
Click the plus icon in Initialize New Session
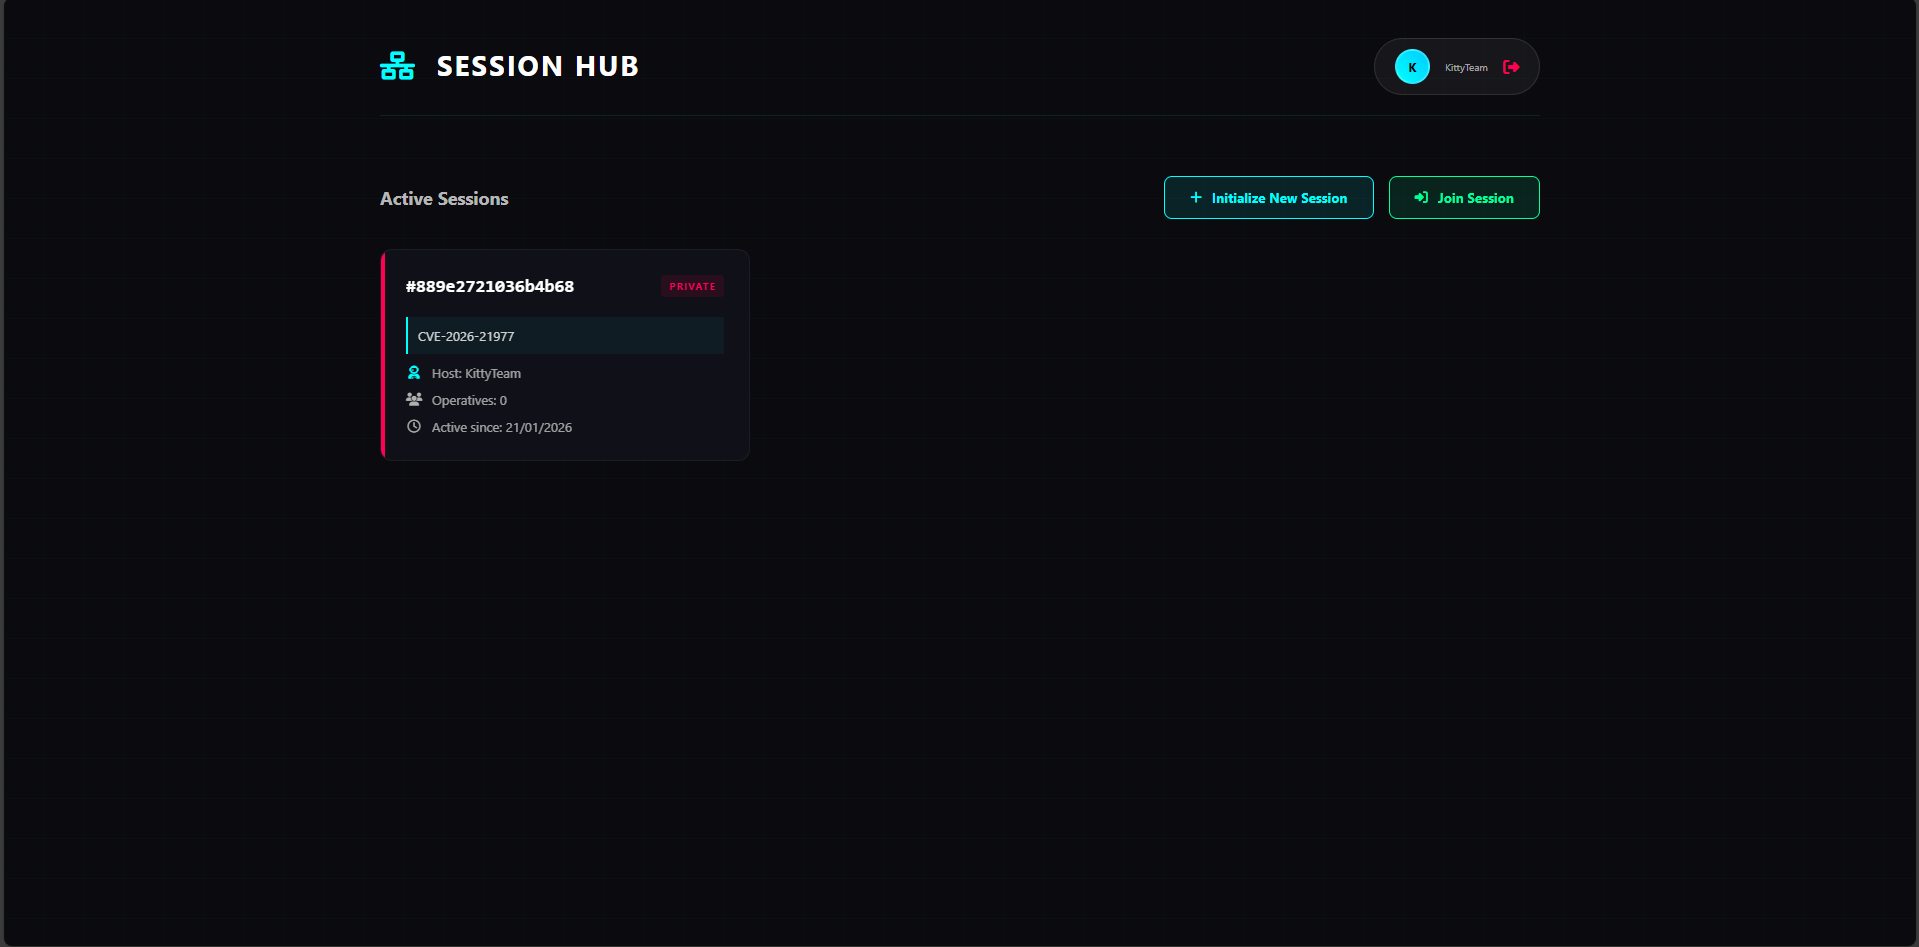1196,198
